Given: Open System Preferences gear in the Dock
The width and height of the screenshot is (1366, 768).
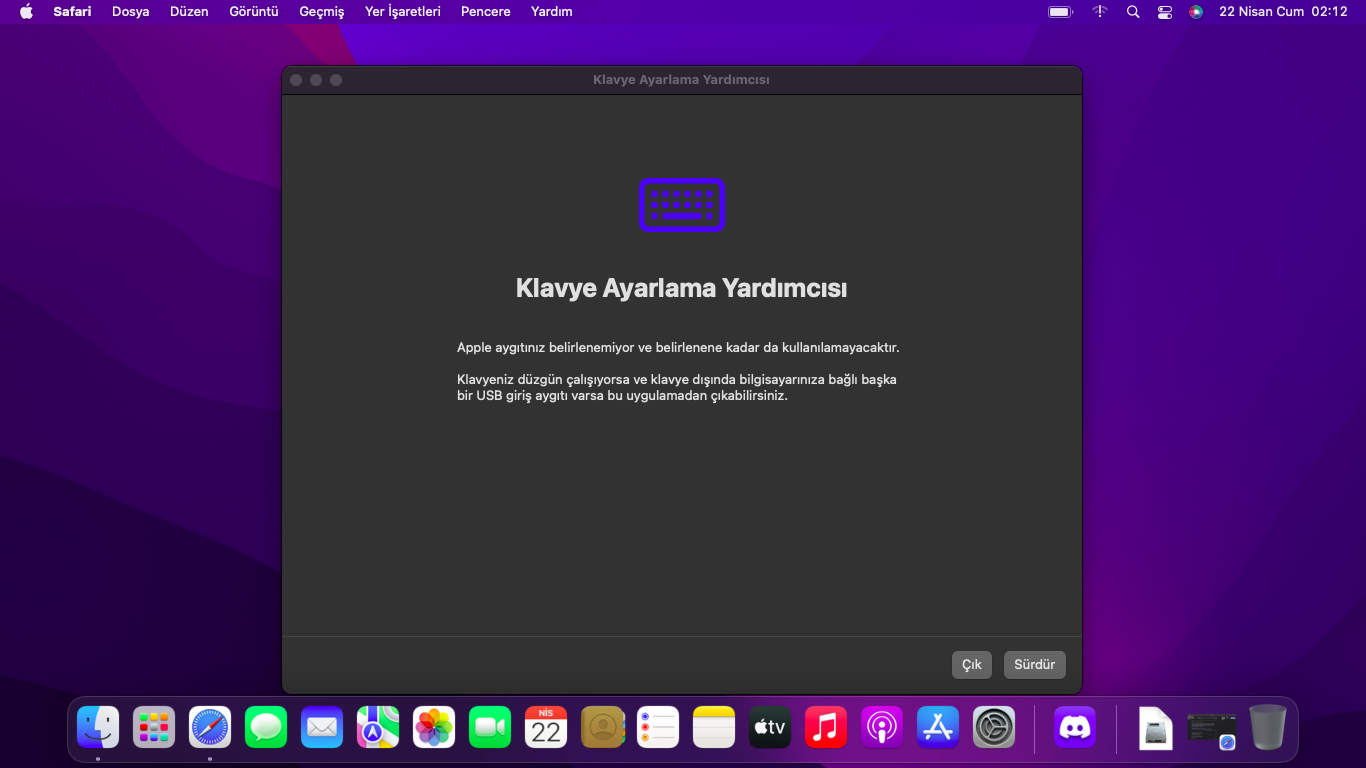Looking at the screenshot, I should point(994,727).
